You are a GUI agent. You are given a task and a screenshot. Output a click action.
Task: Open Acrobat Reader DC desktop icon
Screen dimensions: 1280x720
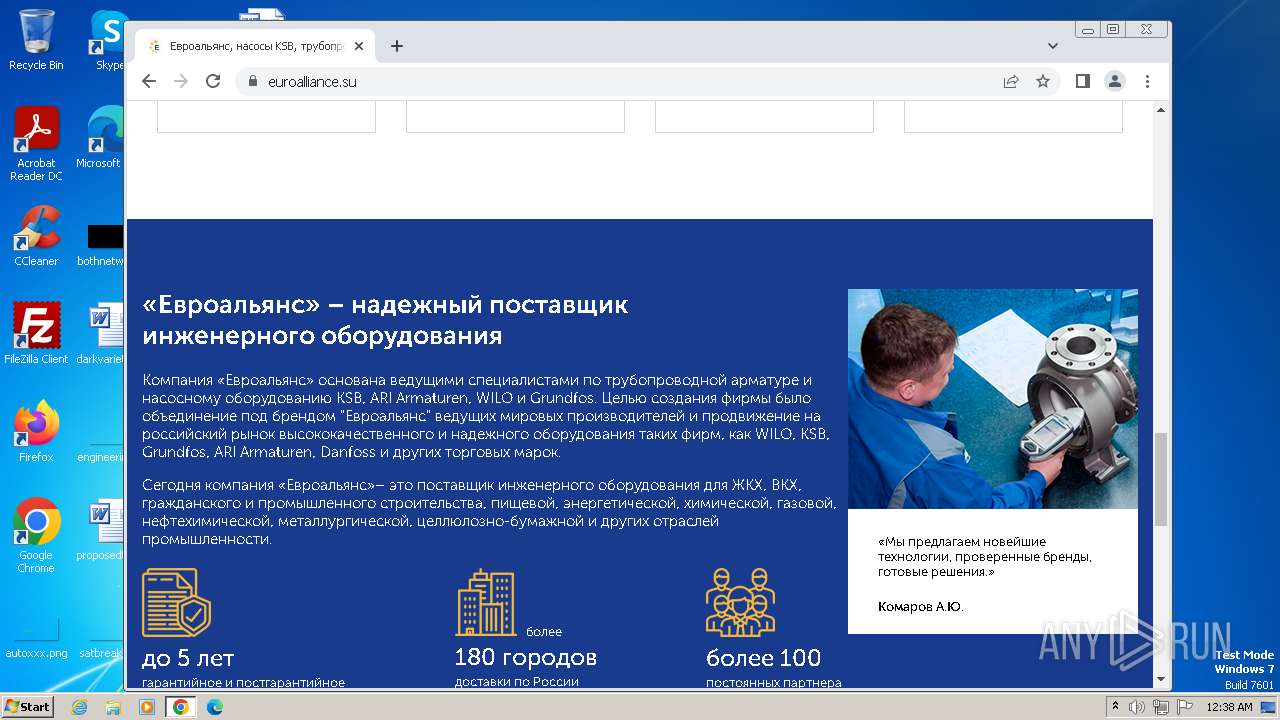point(36,145)
